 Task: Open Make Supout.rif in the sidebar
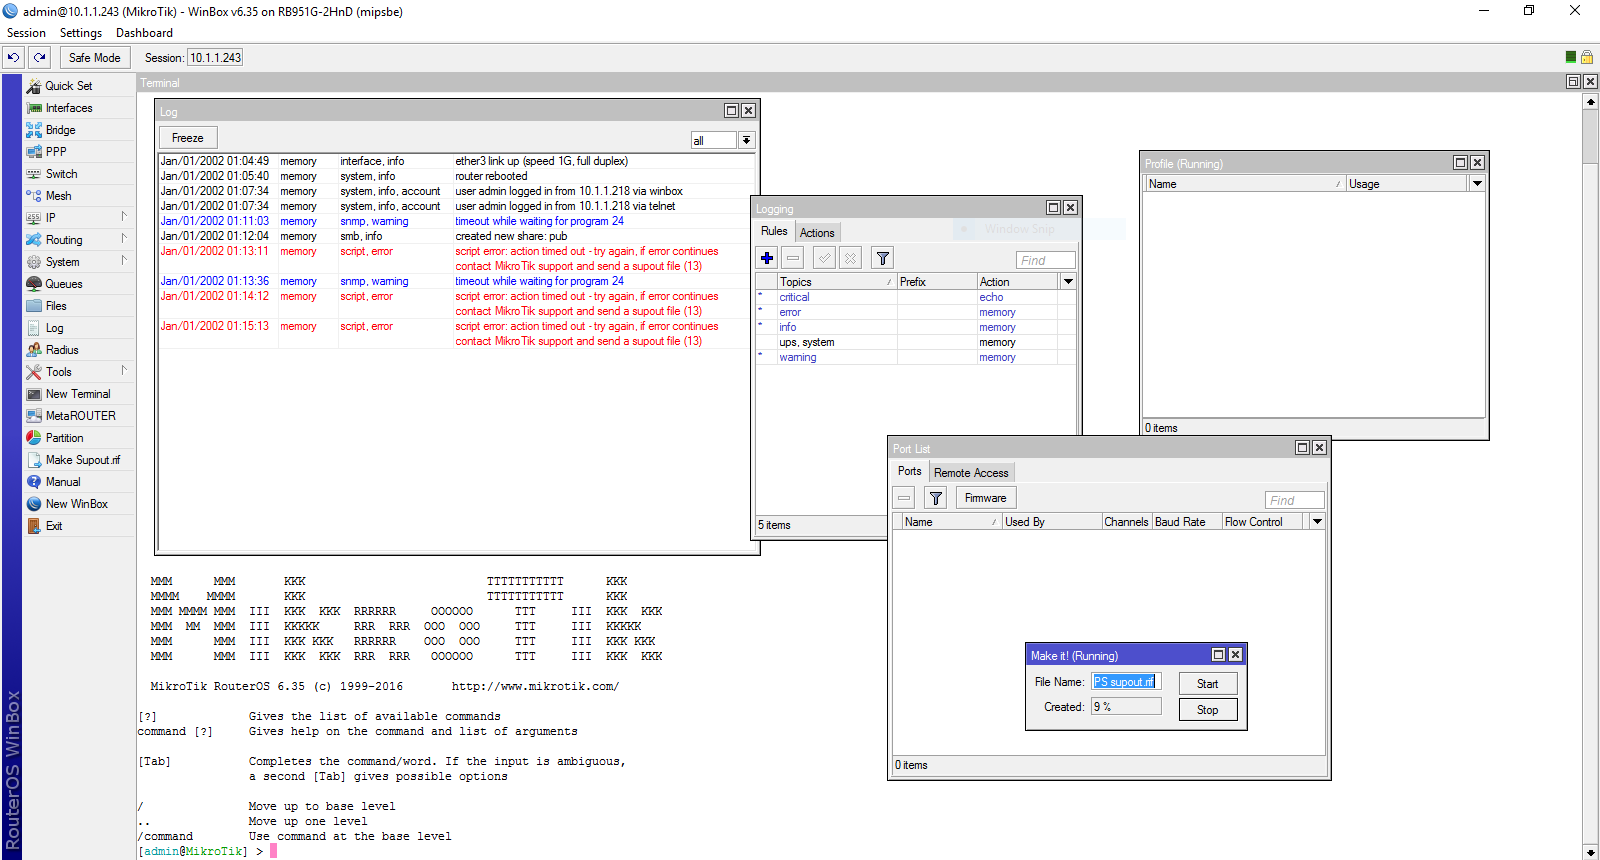pyautogui.click(x=82, y=460)
